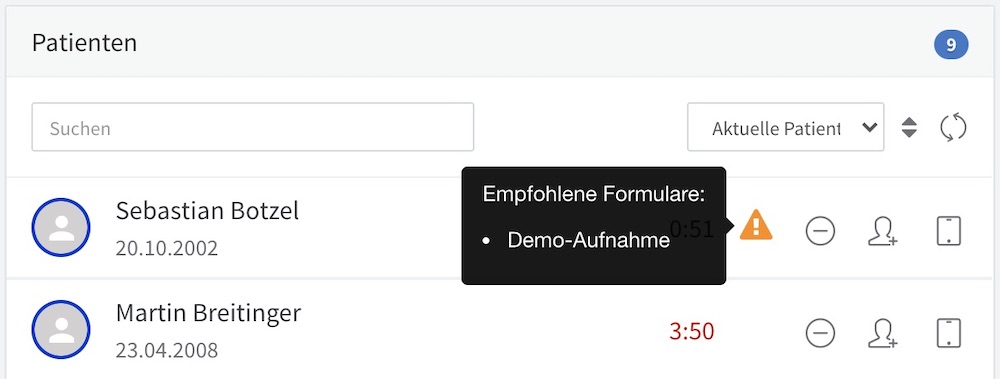Click the orange warning triangle for Sebastian Botzel

pyautogui.click(x=756, y=225)
